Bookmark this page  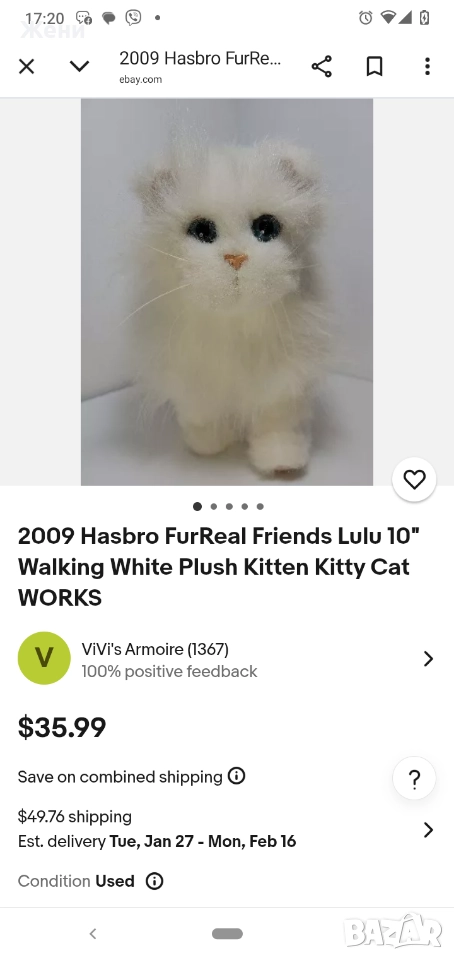click(x=374, y=66)
